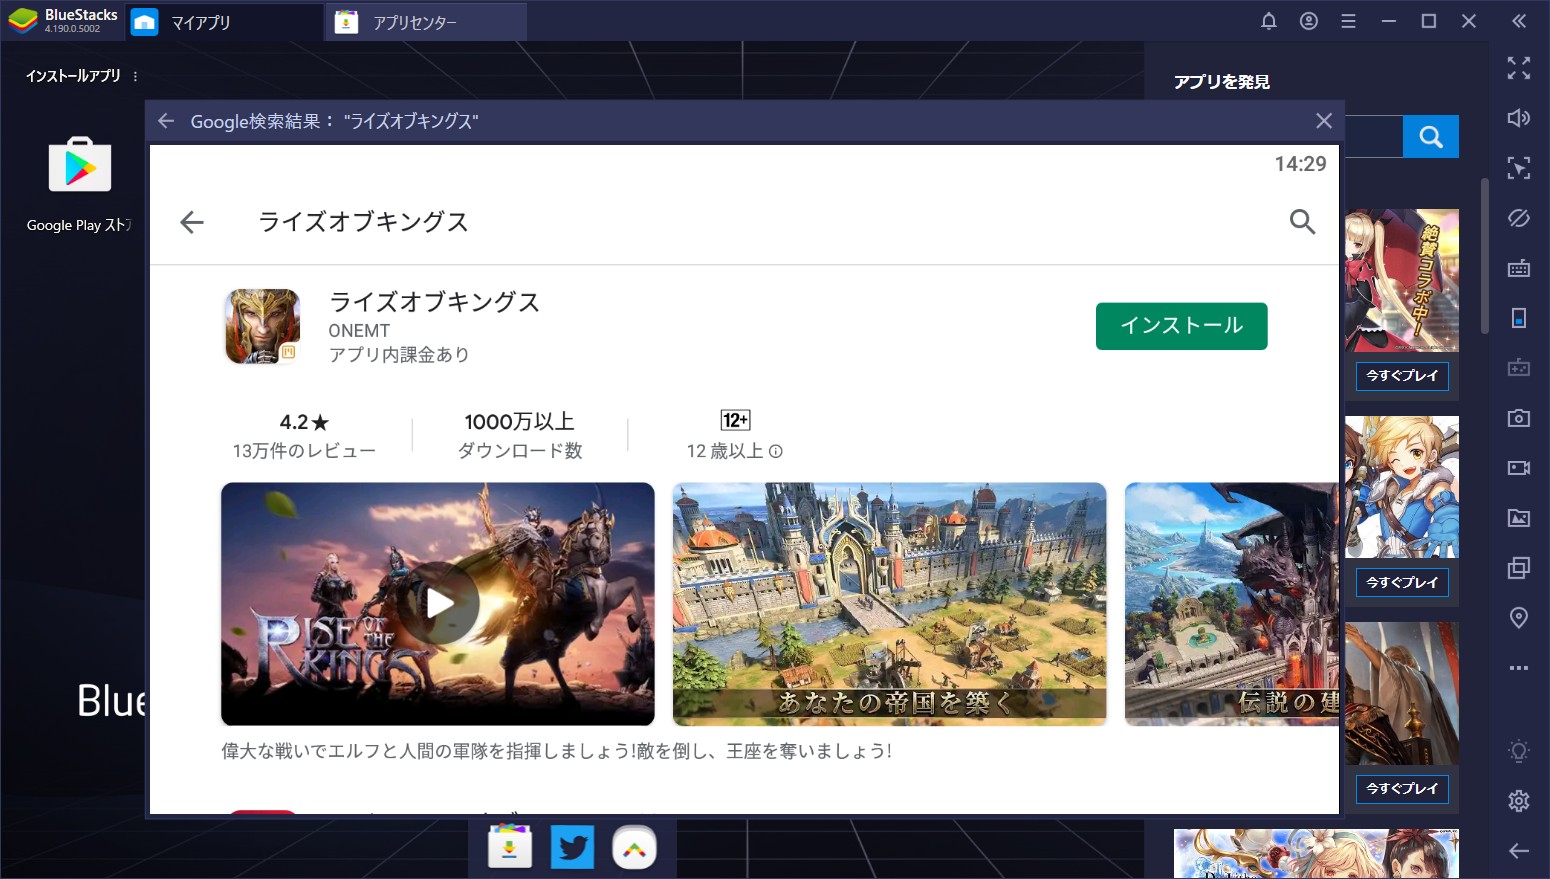This screenshot has height=879, width=1550.
Task: Open the media gallery icon
Action: (1519, 518)
